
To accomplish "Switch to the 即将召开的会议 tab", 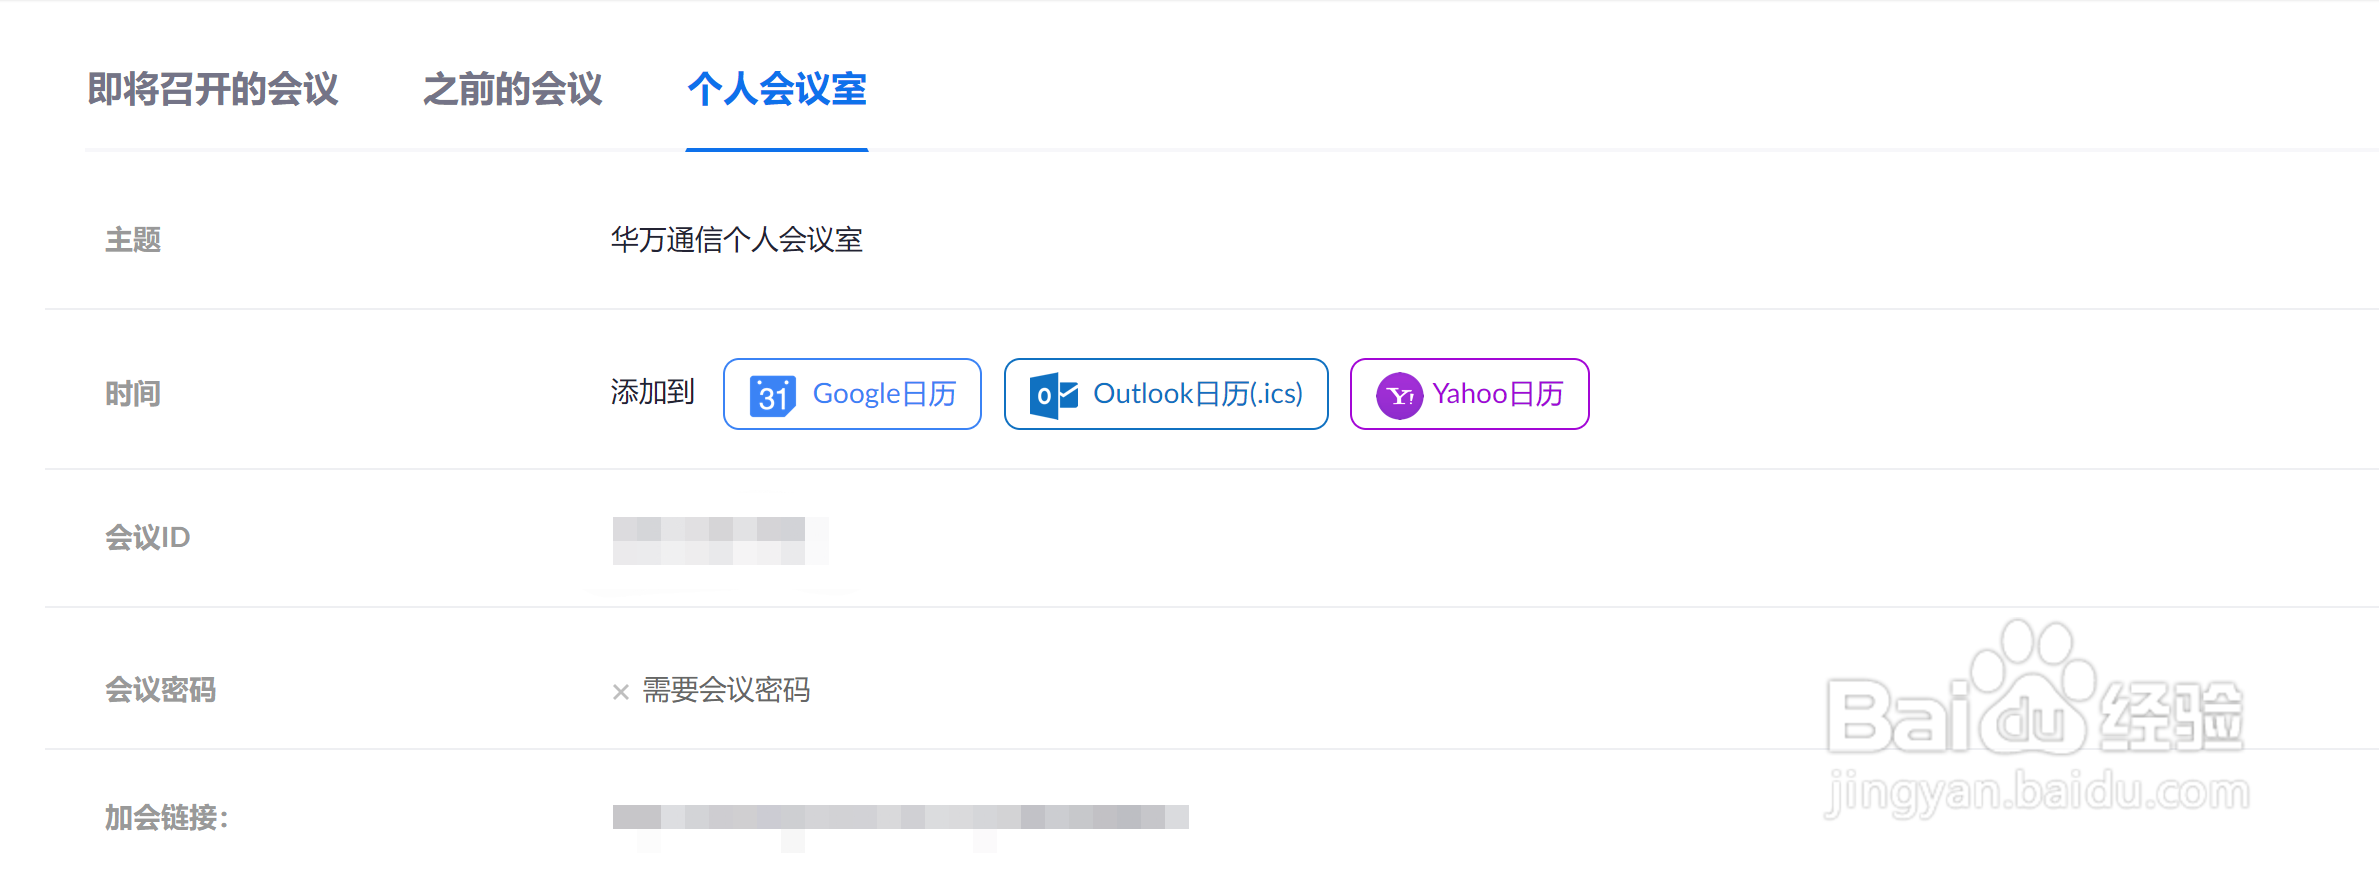I will click(x=213, y=89).
